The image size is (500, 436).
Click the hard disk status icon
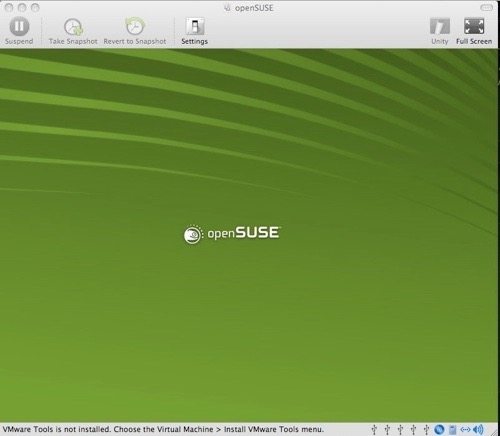click(453, 430)
